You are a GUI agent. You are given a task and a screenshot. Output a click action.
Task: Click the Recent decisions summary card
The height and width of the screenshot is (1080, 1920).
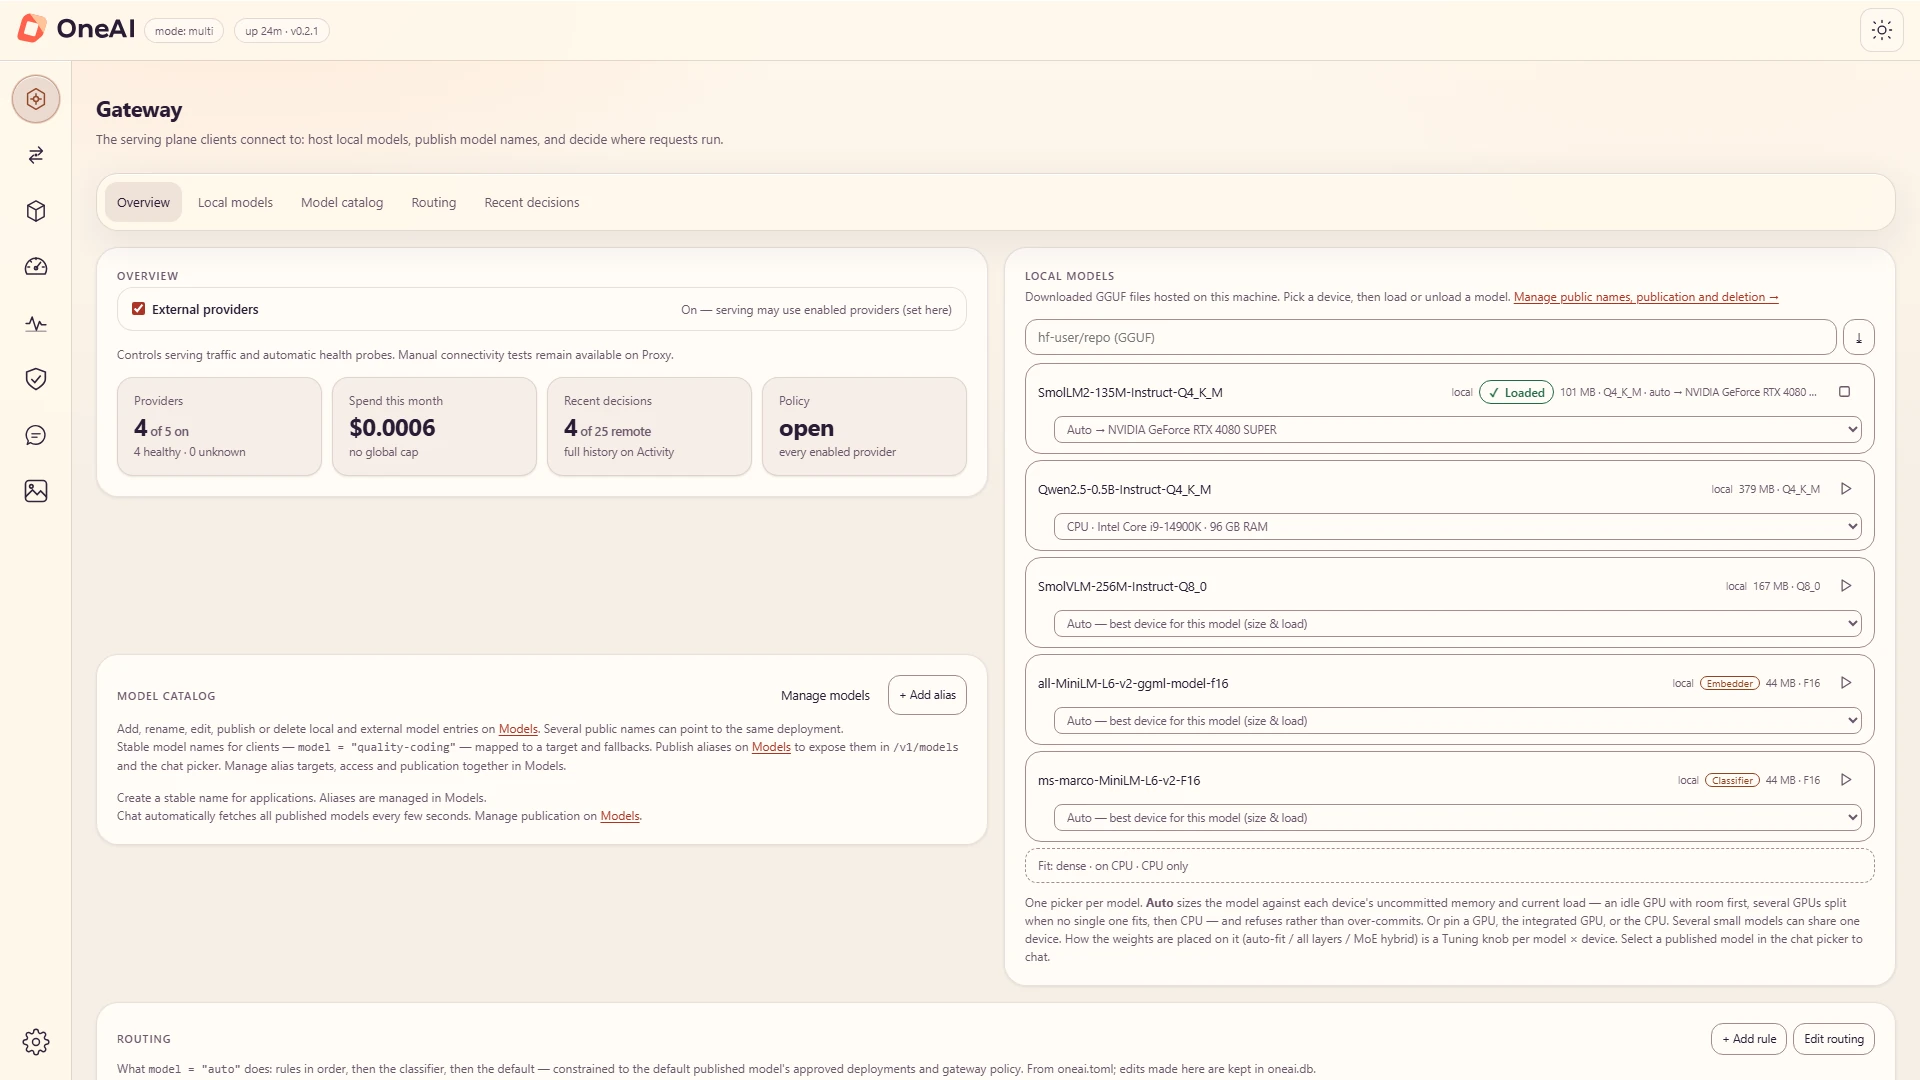[x=649, y=426]
